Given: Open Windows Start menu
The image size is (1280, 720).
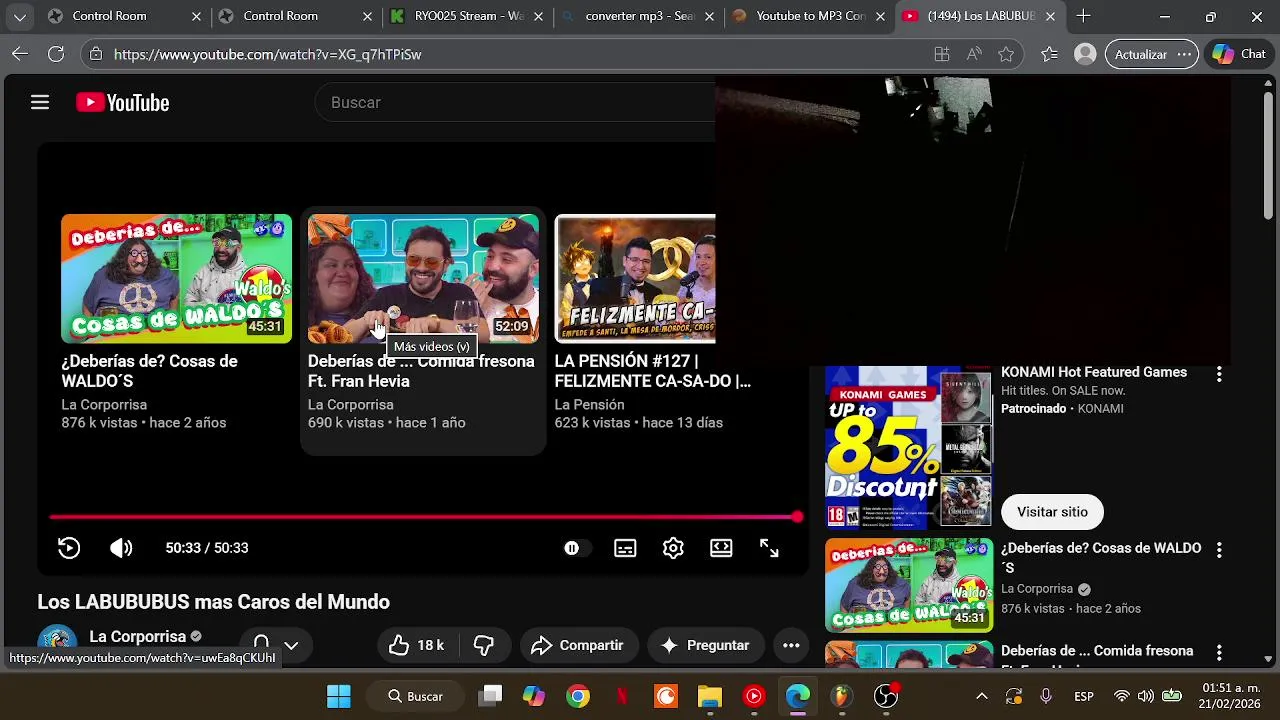Looking at the screenshot, I should click(339, 696).
